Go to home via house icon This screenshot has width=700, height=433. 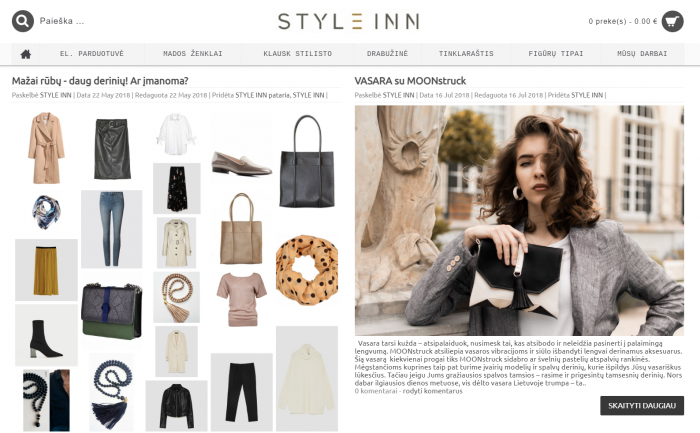point(26,54)
